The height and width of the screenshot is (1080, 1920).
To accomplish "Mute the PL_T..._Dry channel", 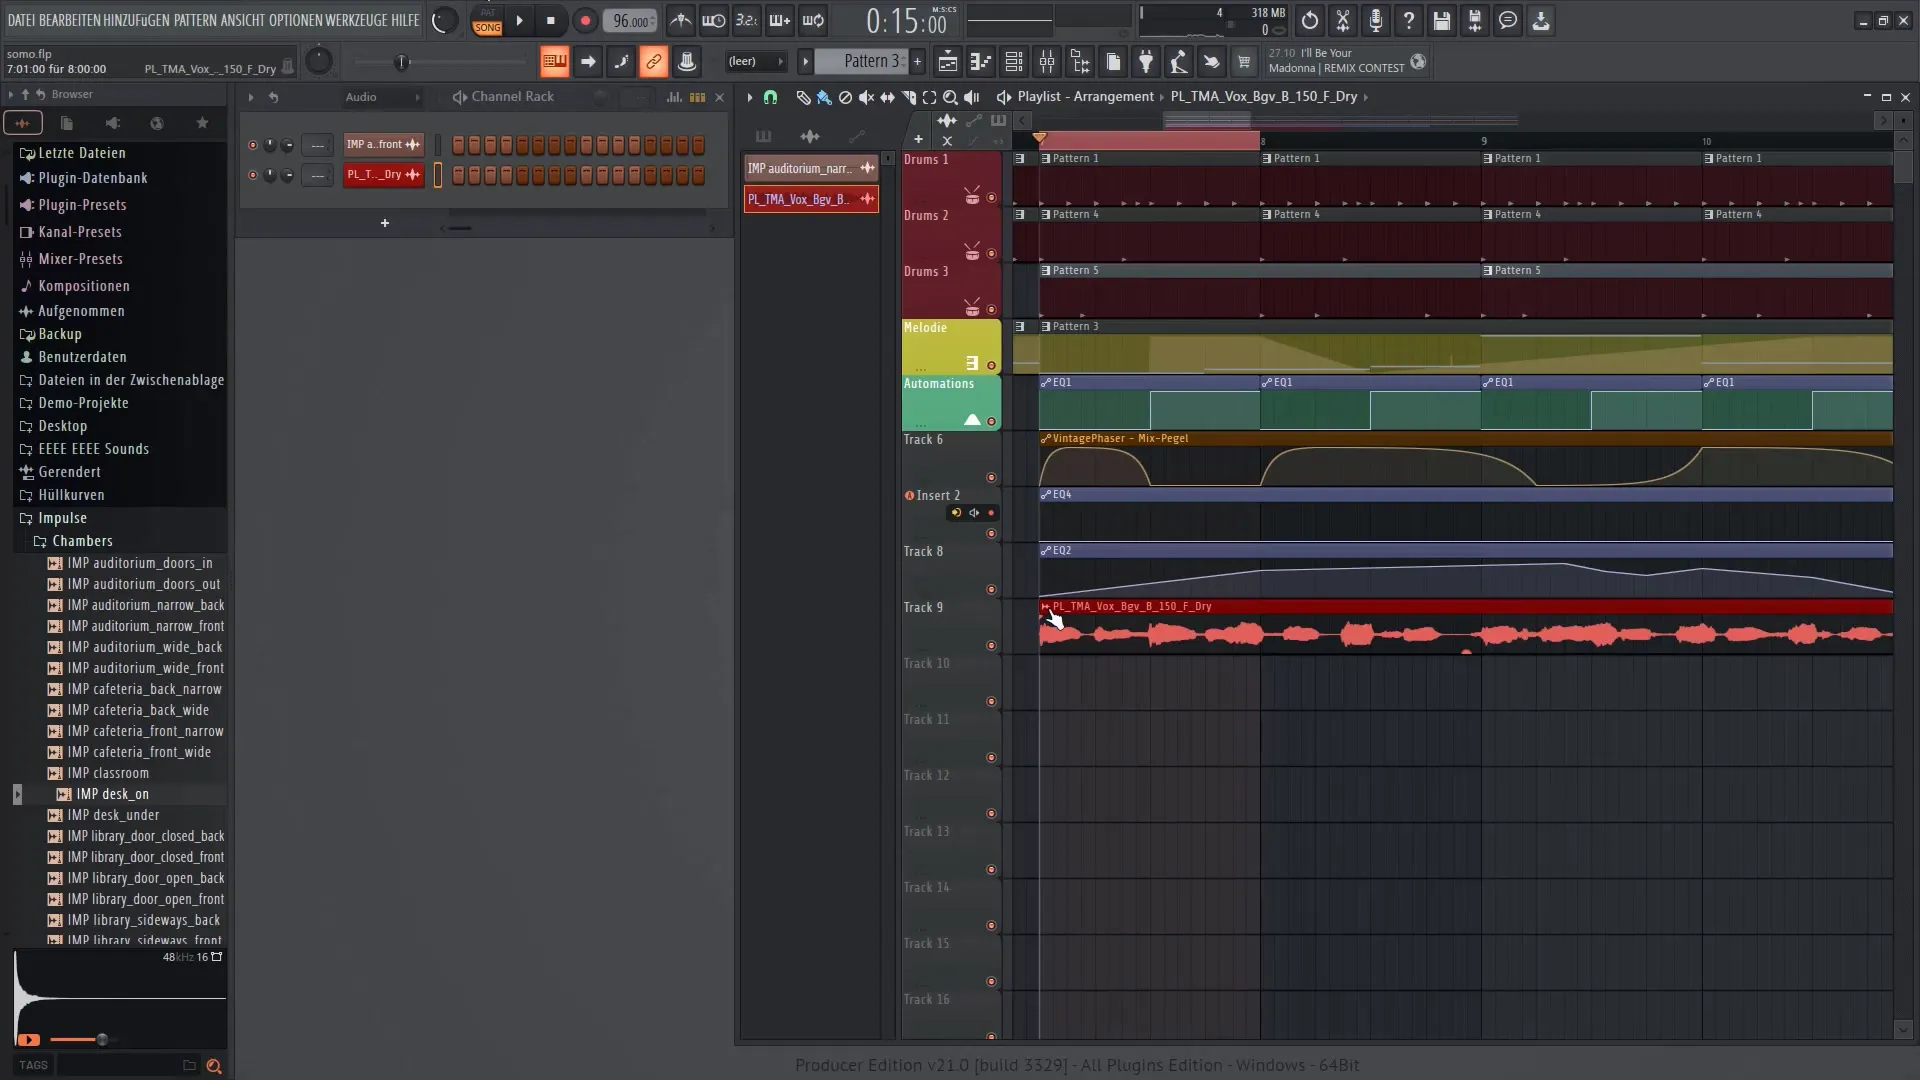I will coord(252,175).
